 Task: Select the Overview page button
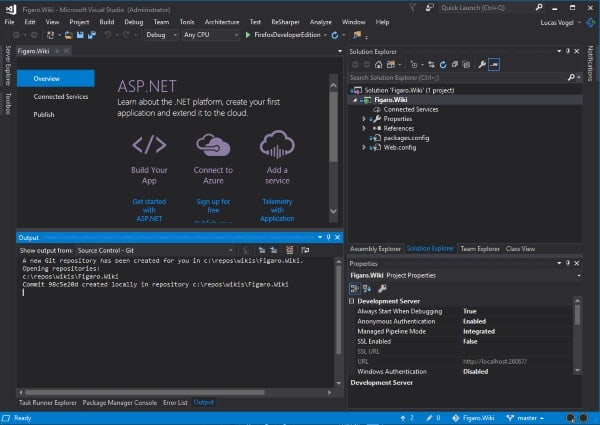coord(56,78)
